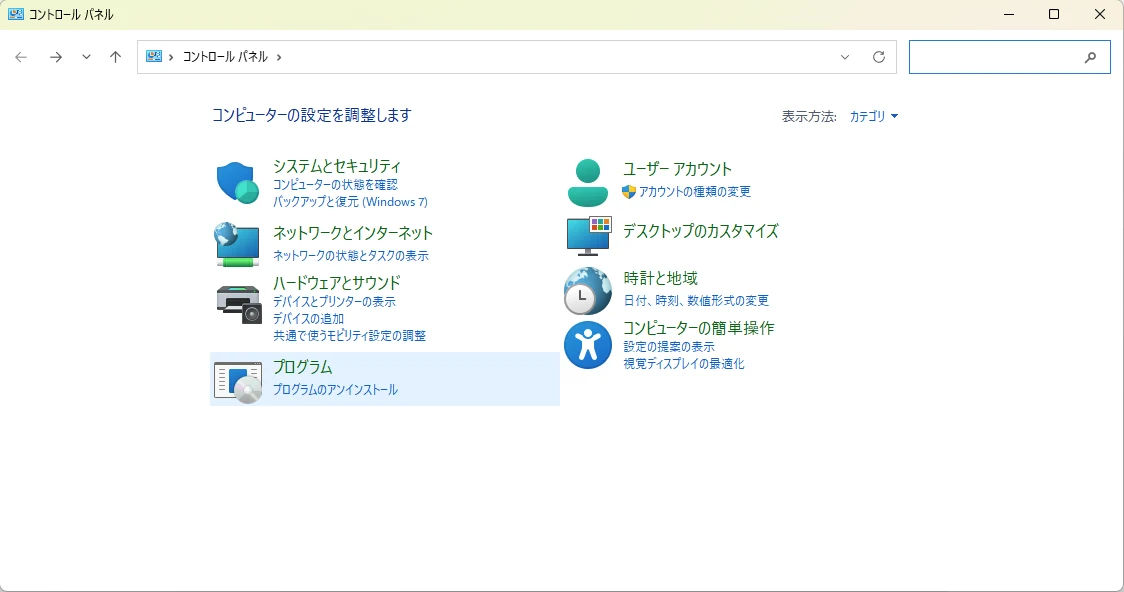Open システムとセキュリティ category
The height and width of the screenshot is (592, 1124).
337,166
